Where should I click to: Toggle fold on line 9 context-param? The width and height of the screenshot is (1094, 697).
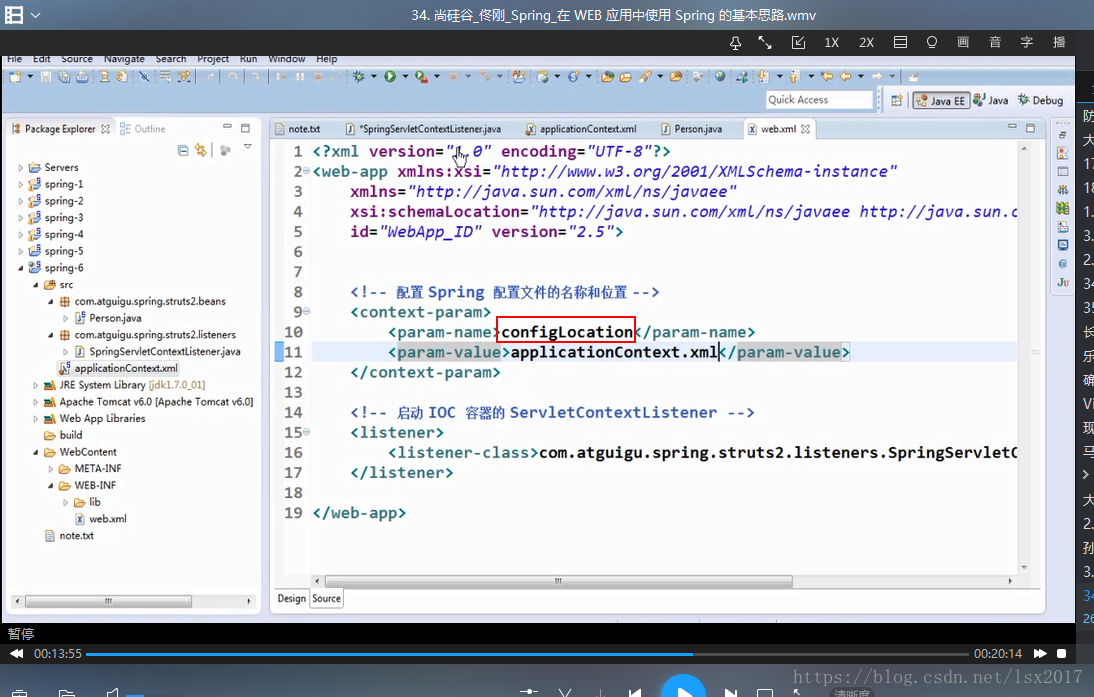[x=306, y=312]
